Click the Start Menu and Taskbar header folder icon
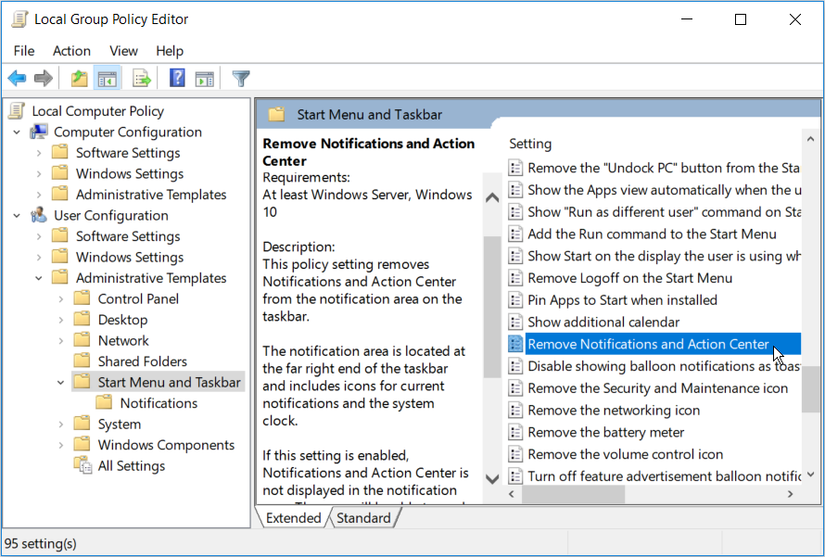The image size is (825, 557). tap(277, 114)
